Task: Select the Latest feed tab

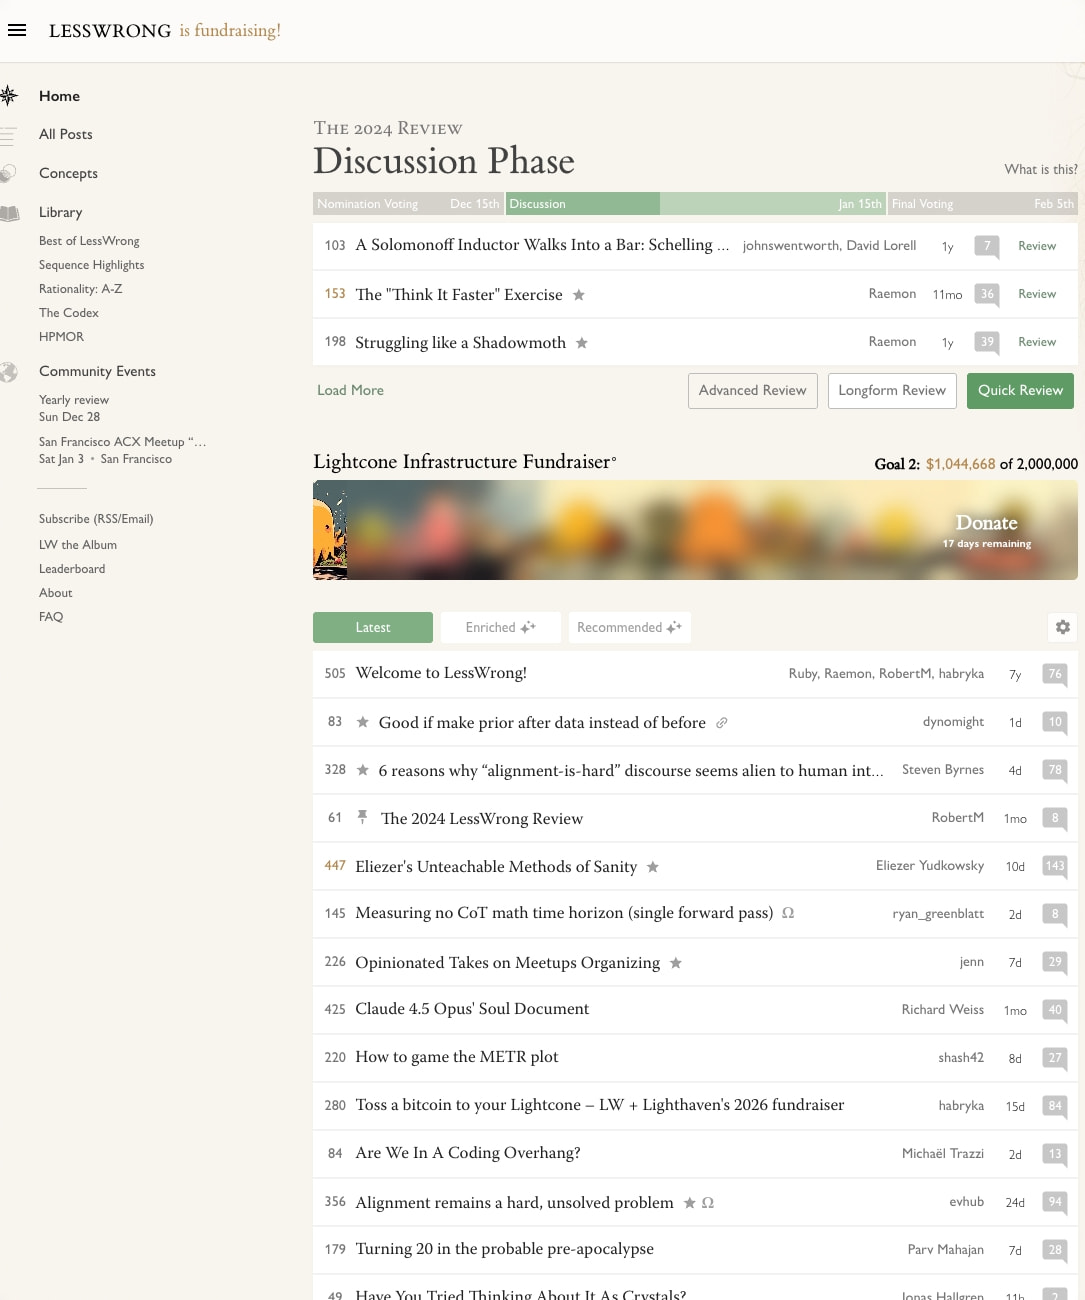Action: coord(373,627)
